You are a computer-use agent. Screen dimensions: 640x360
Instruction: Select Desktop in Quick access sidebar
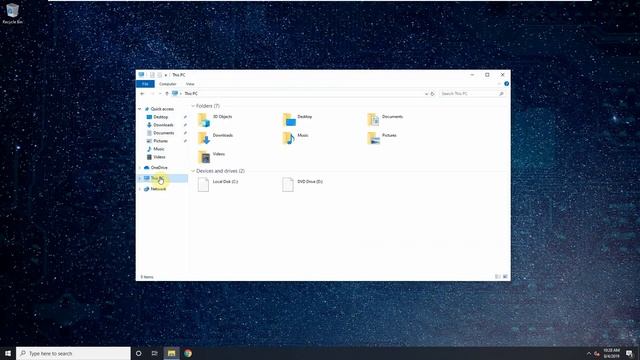(160, 117)
